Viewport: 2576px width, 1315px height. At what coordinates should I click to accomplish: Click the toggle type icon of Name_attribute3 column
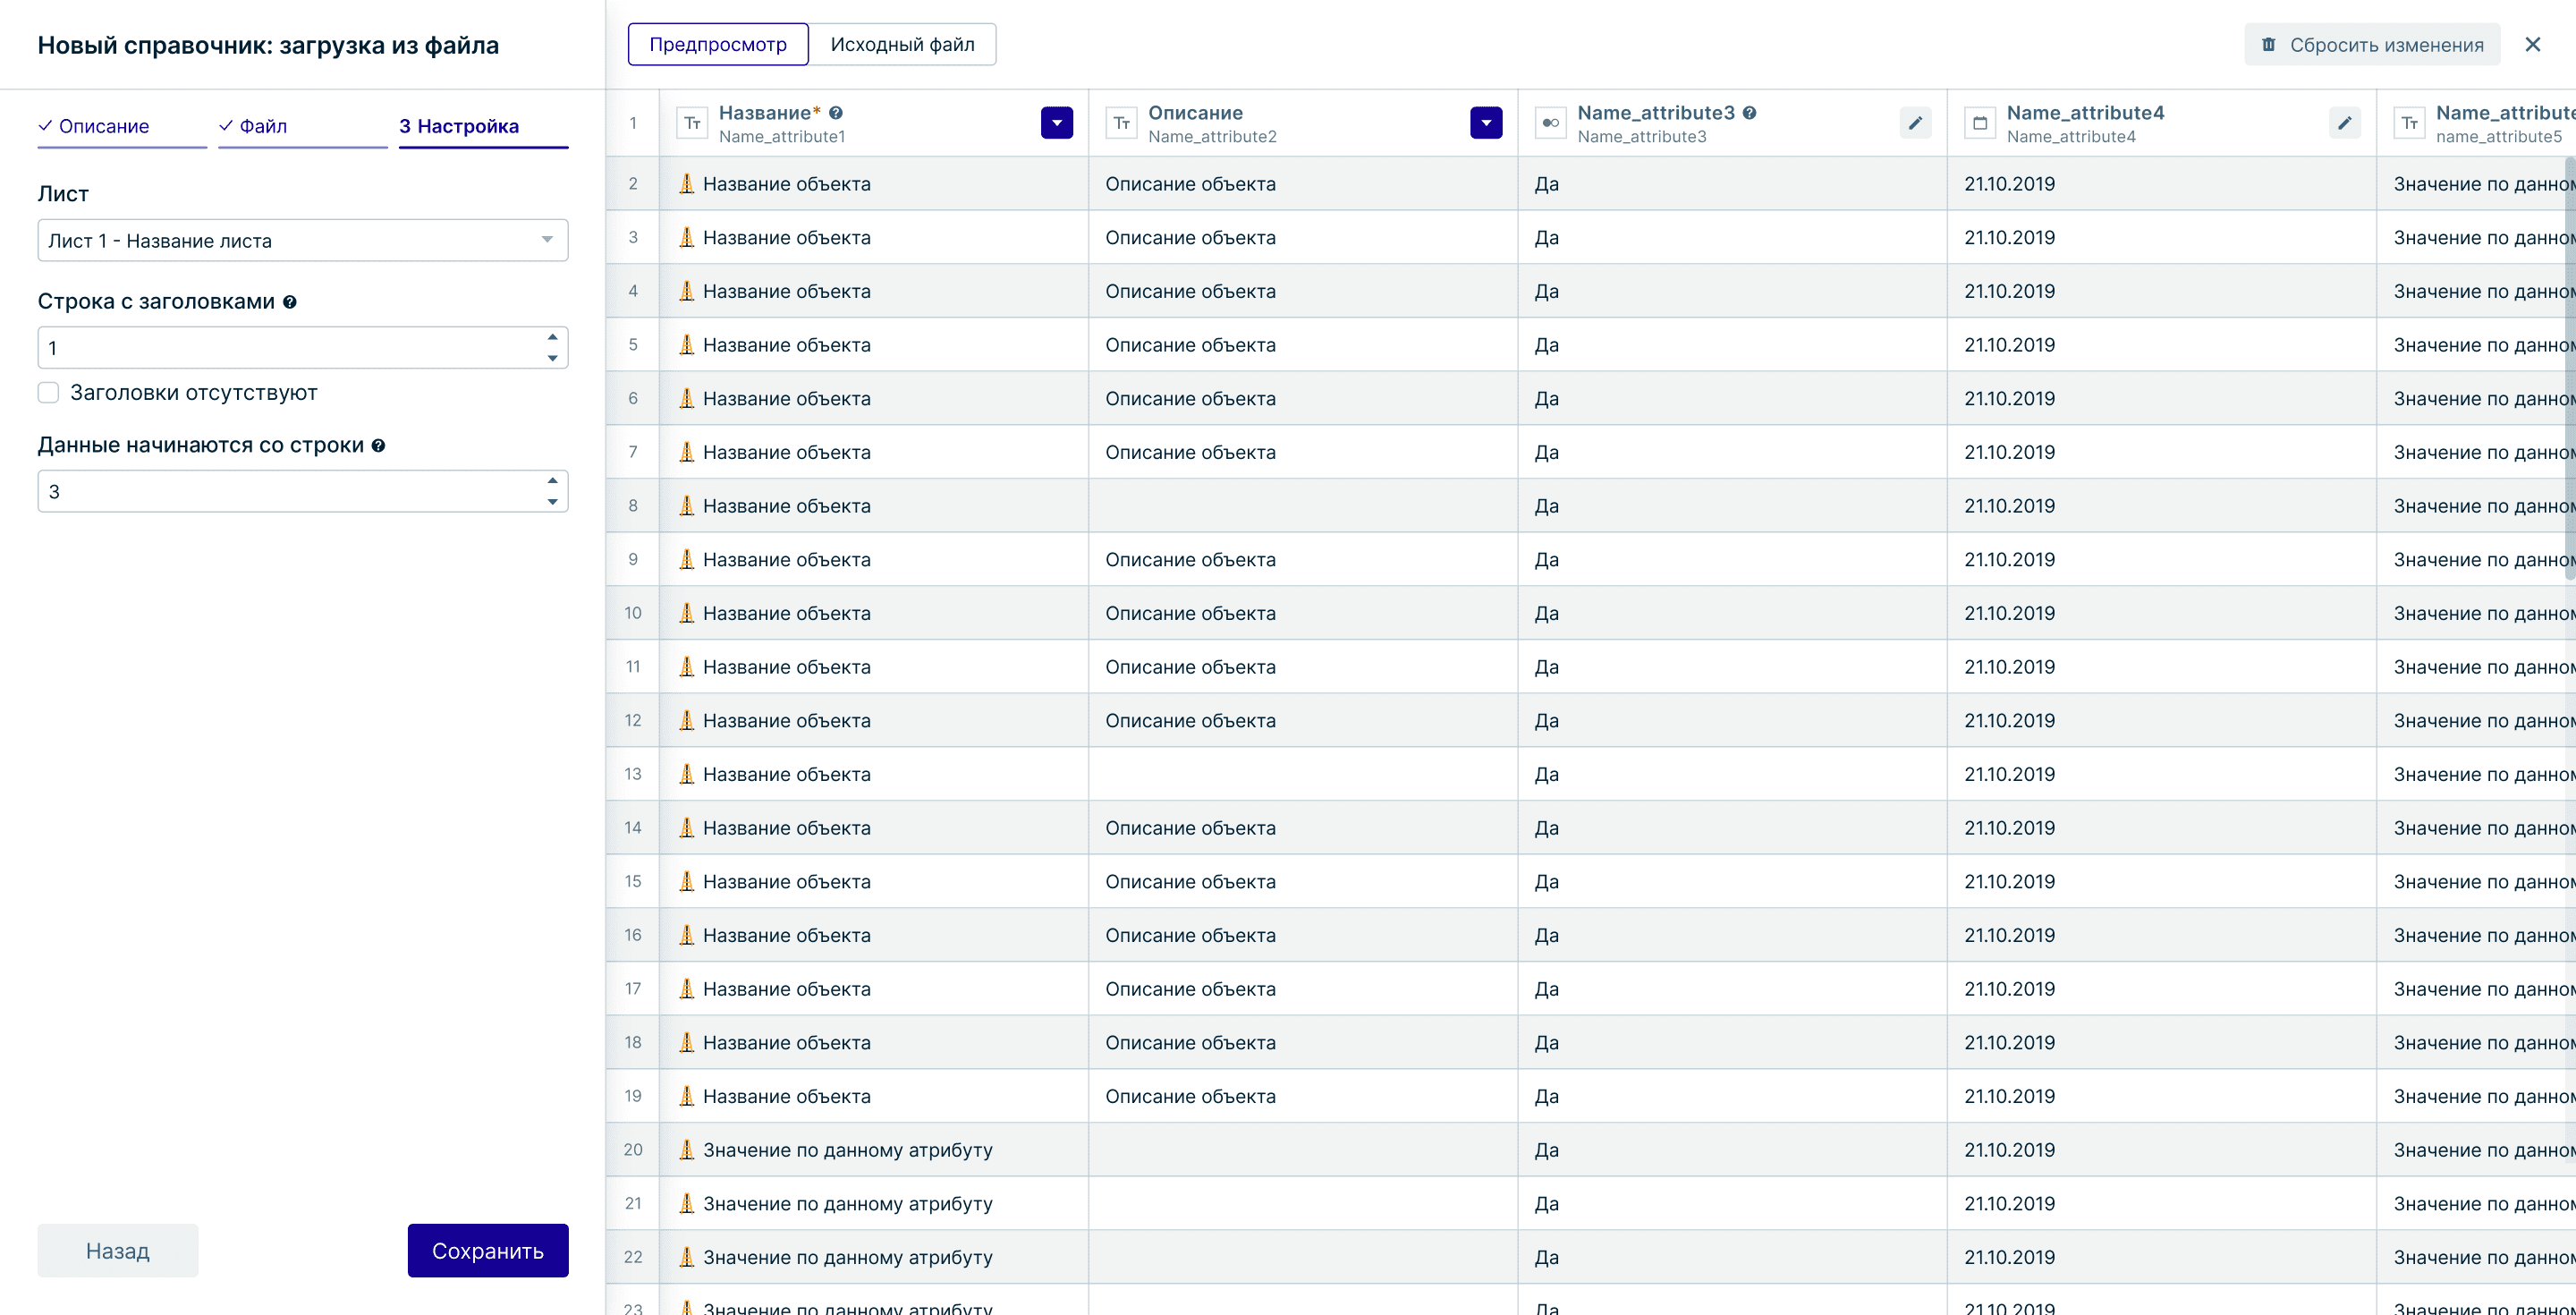pos(1550,123)
